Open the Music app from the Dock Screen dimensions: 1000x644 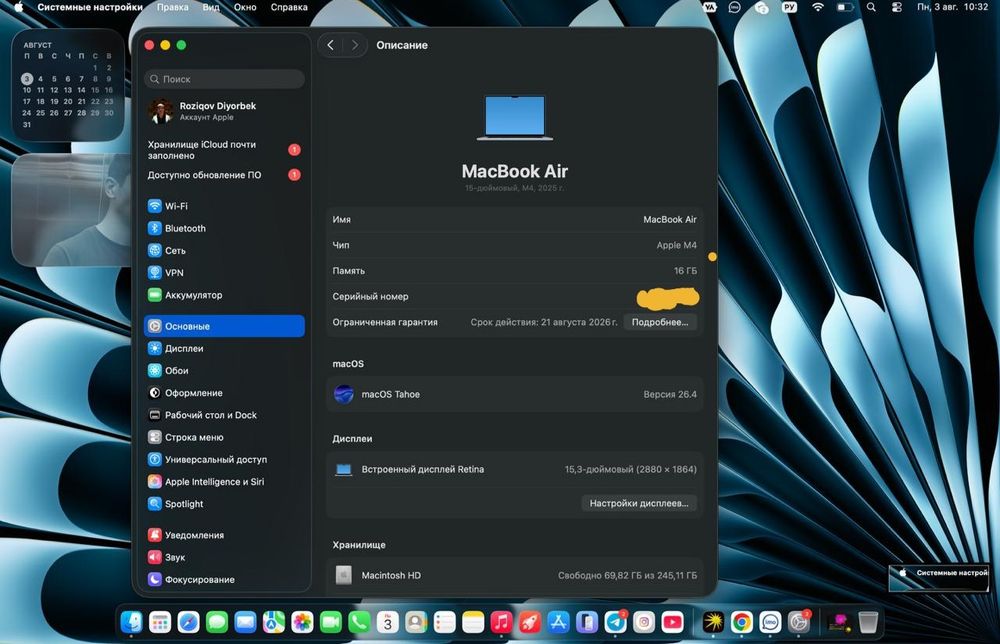click(501, 622)
